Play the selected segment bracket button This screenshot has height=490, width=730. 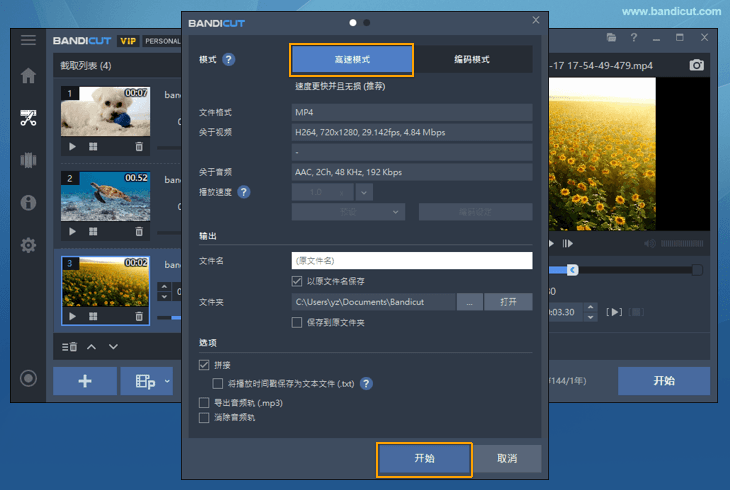coord(614,312)
